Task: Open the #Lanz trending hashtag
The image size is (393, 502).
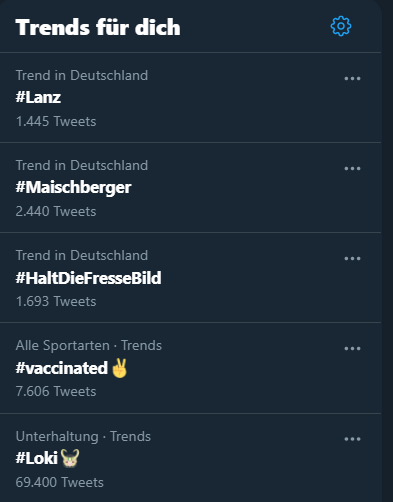Action: click(38, 97)
